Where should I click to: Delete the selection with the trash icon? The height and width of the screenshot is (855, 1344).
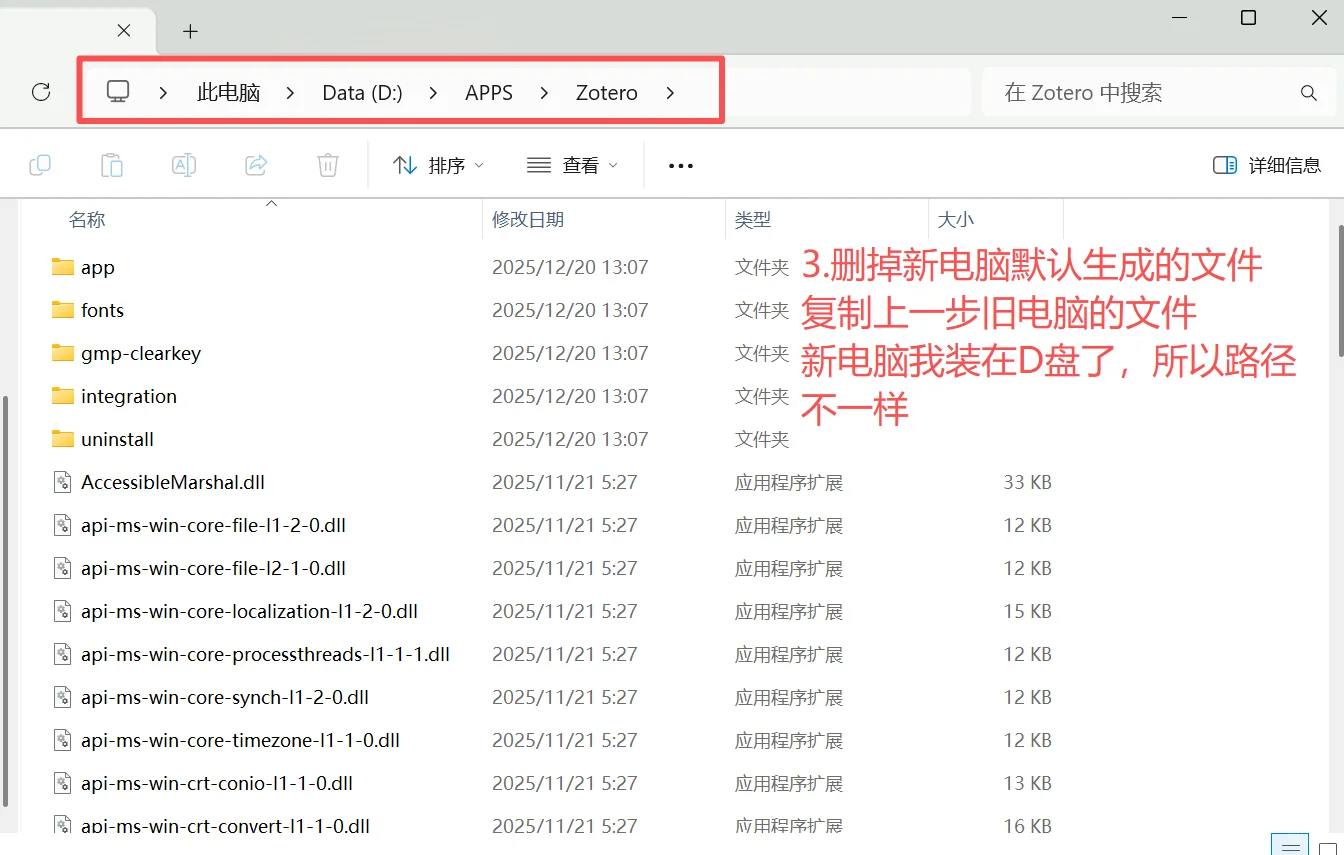(x=327, y=164)
